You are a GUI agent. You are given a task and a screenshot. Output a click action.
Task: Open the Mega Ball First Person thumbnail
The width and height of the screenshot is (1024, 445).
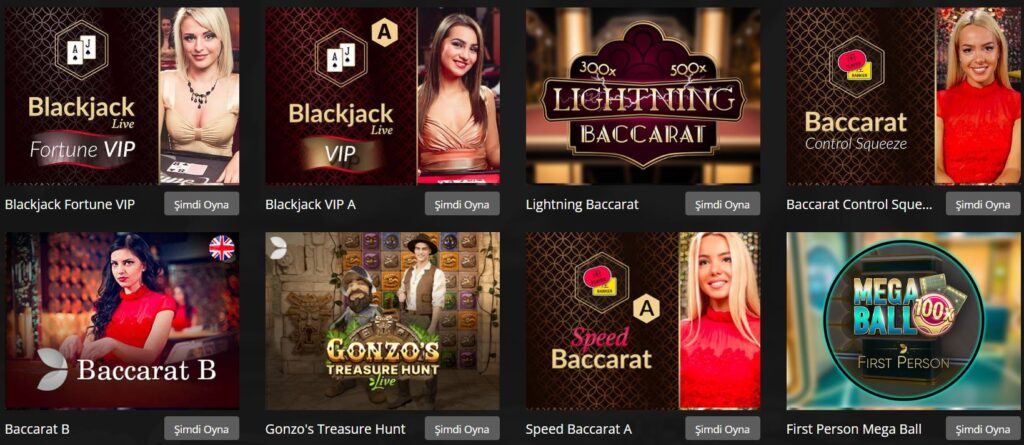(x=903, y=321)
